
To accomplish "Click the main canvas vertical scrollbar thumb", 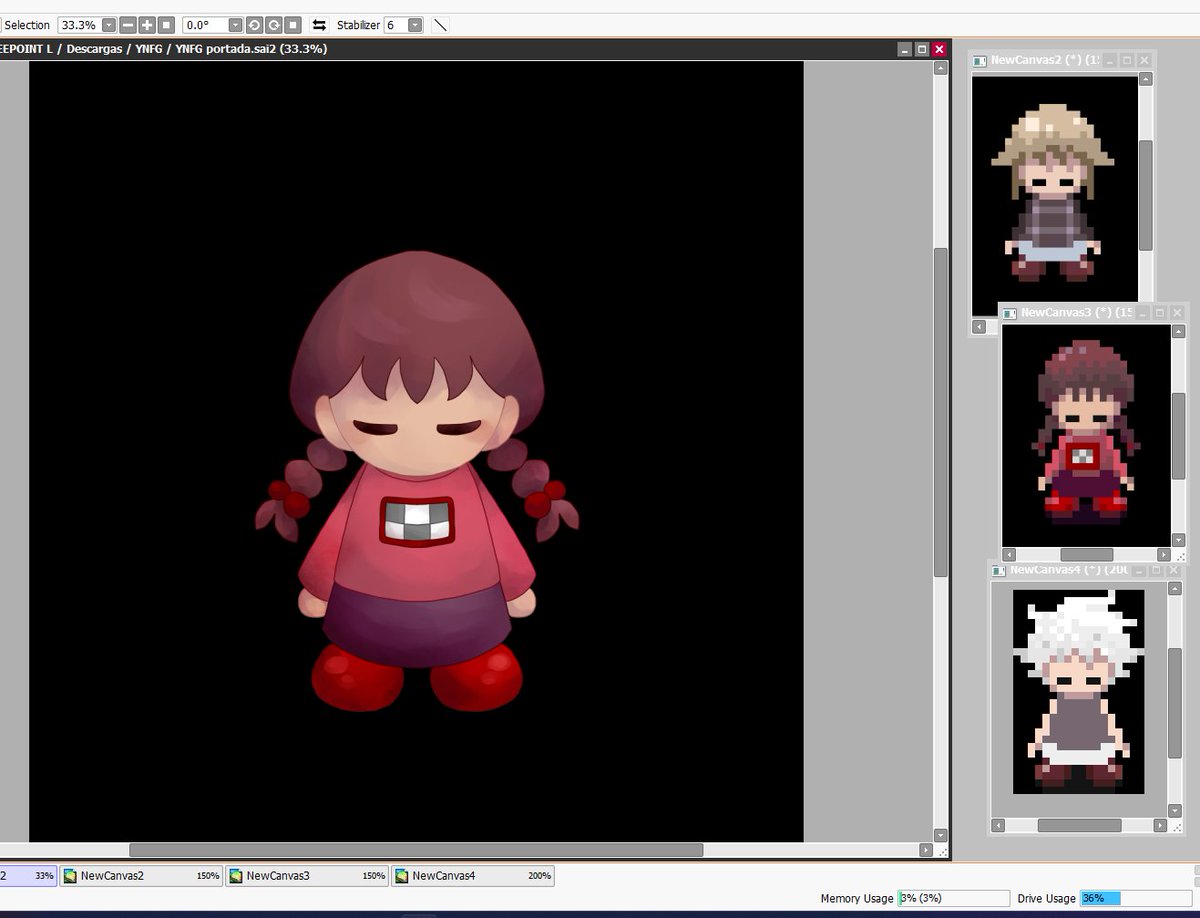I will (940, 412).
